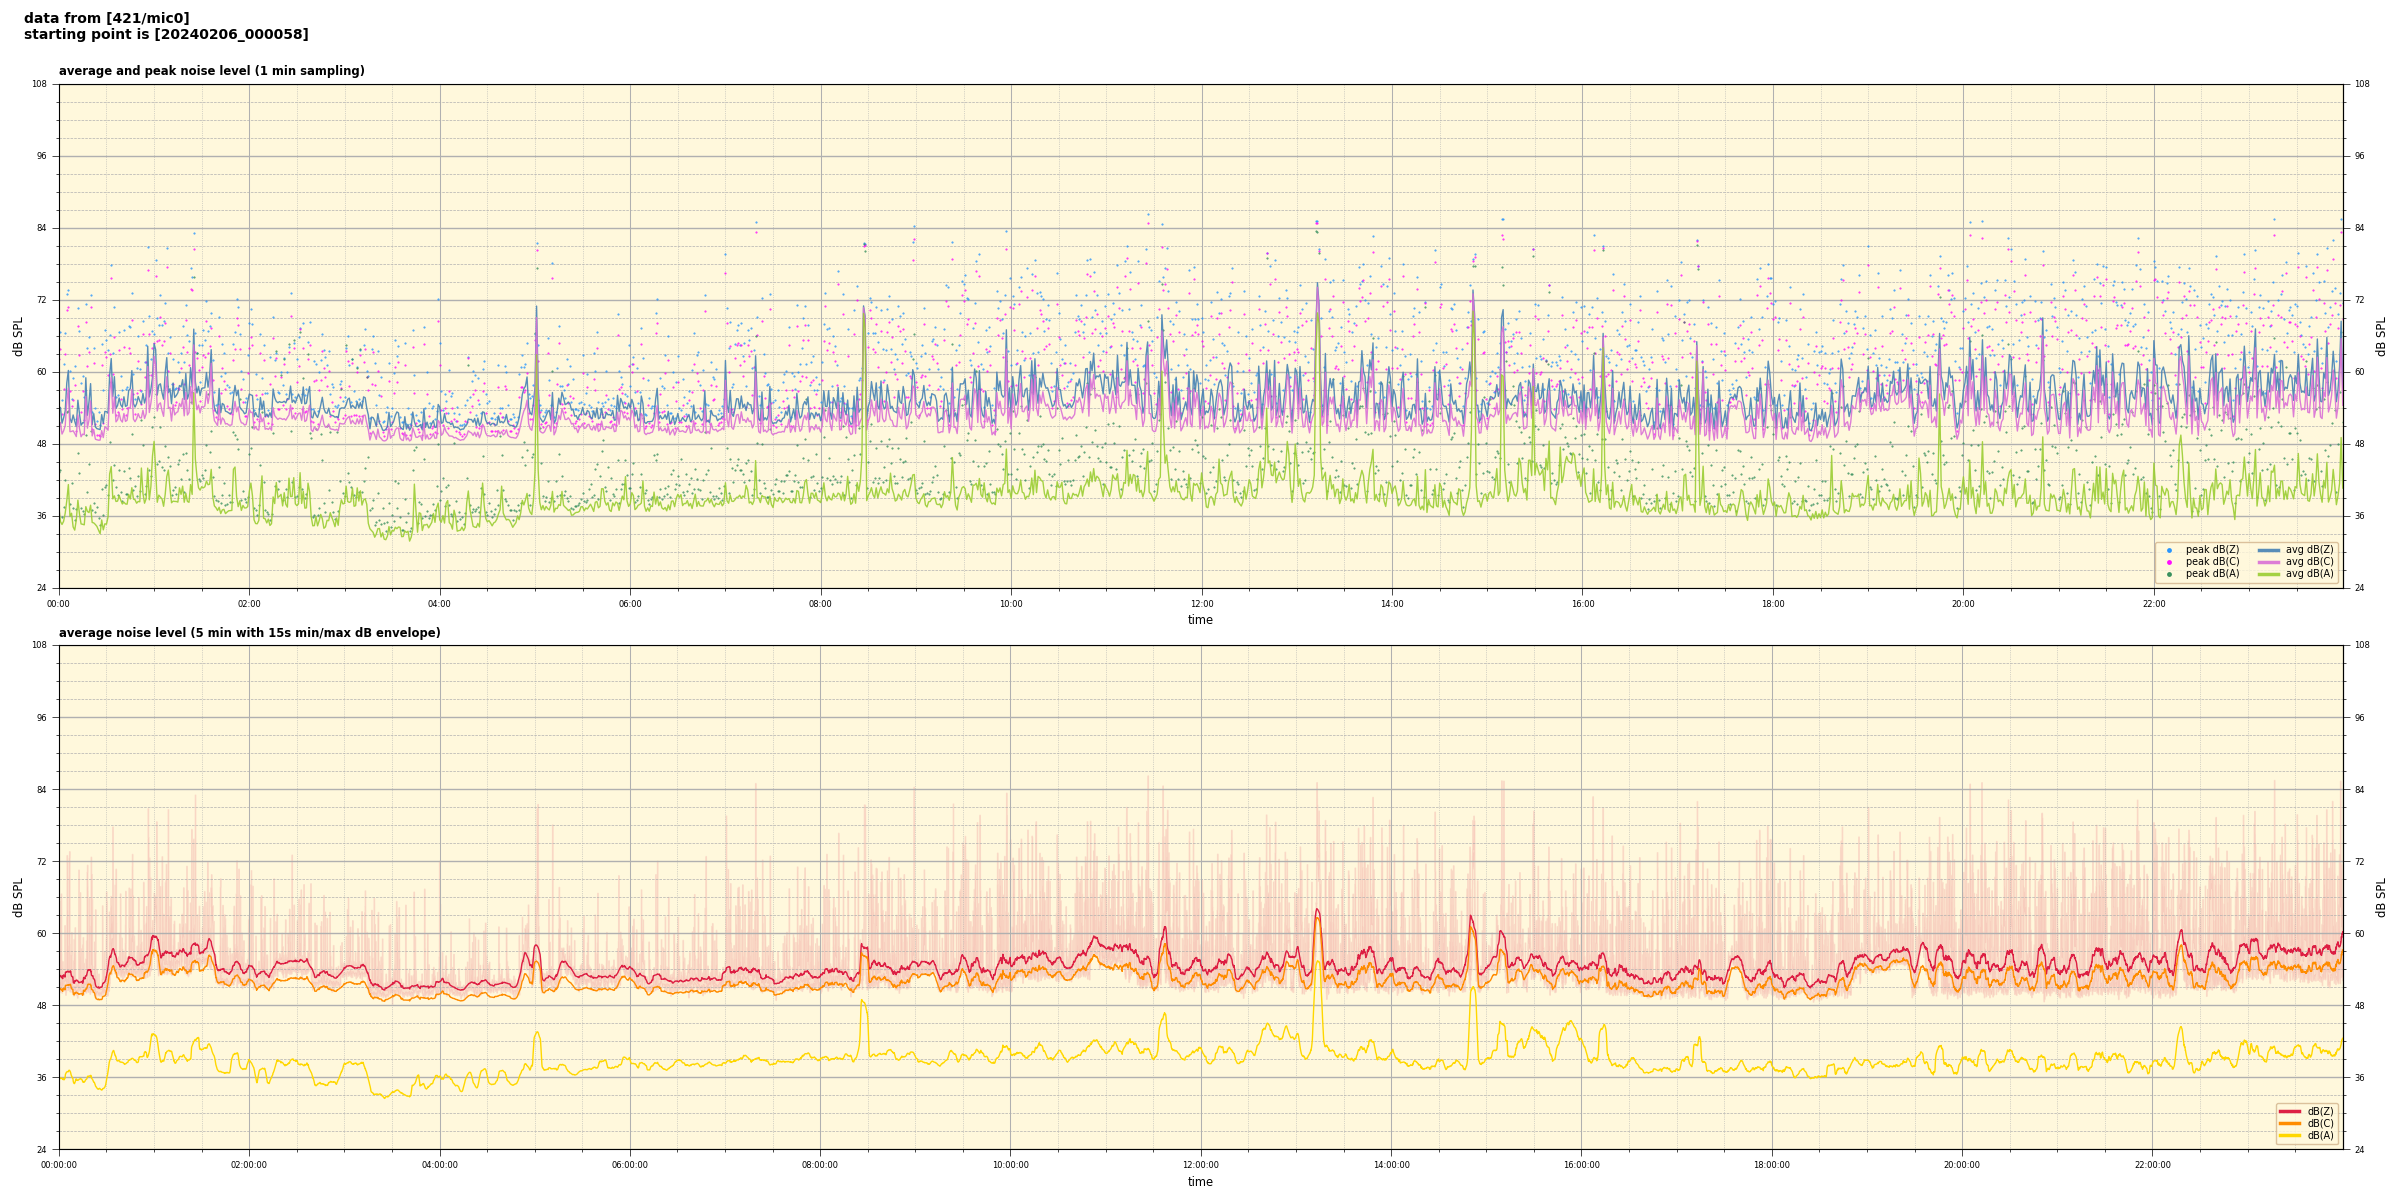
Task: Click the 18:00:00 tick on bottom chart
Action: [1772, 1165]
